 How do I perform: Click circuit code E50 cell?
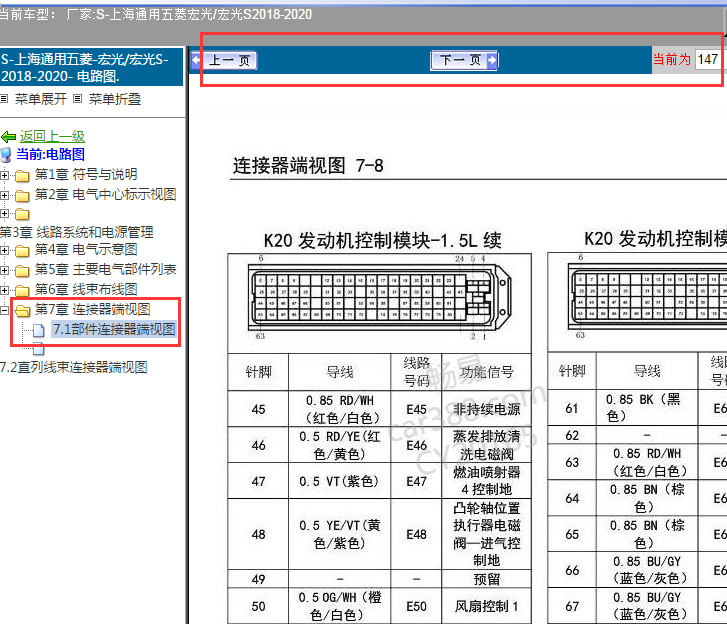point(416,606)
